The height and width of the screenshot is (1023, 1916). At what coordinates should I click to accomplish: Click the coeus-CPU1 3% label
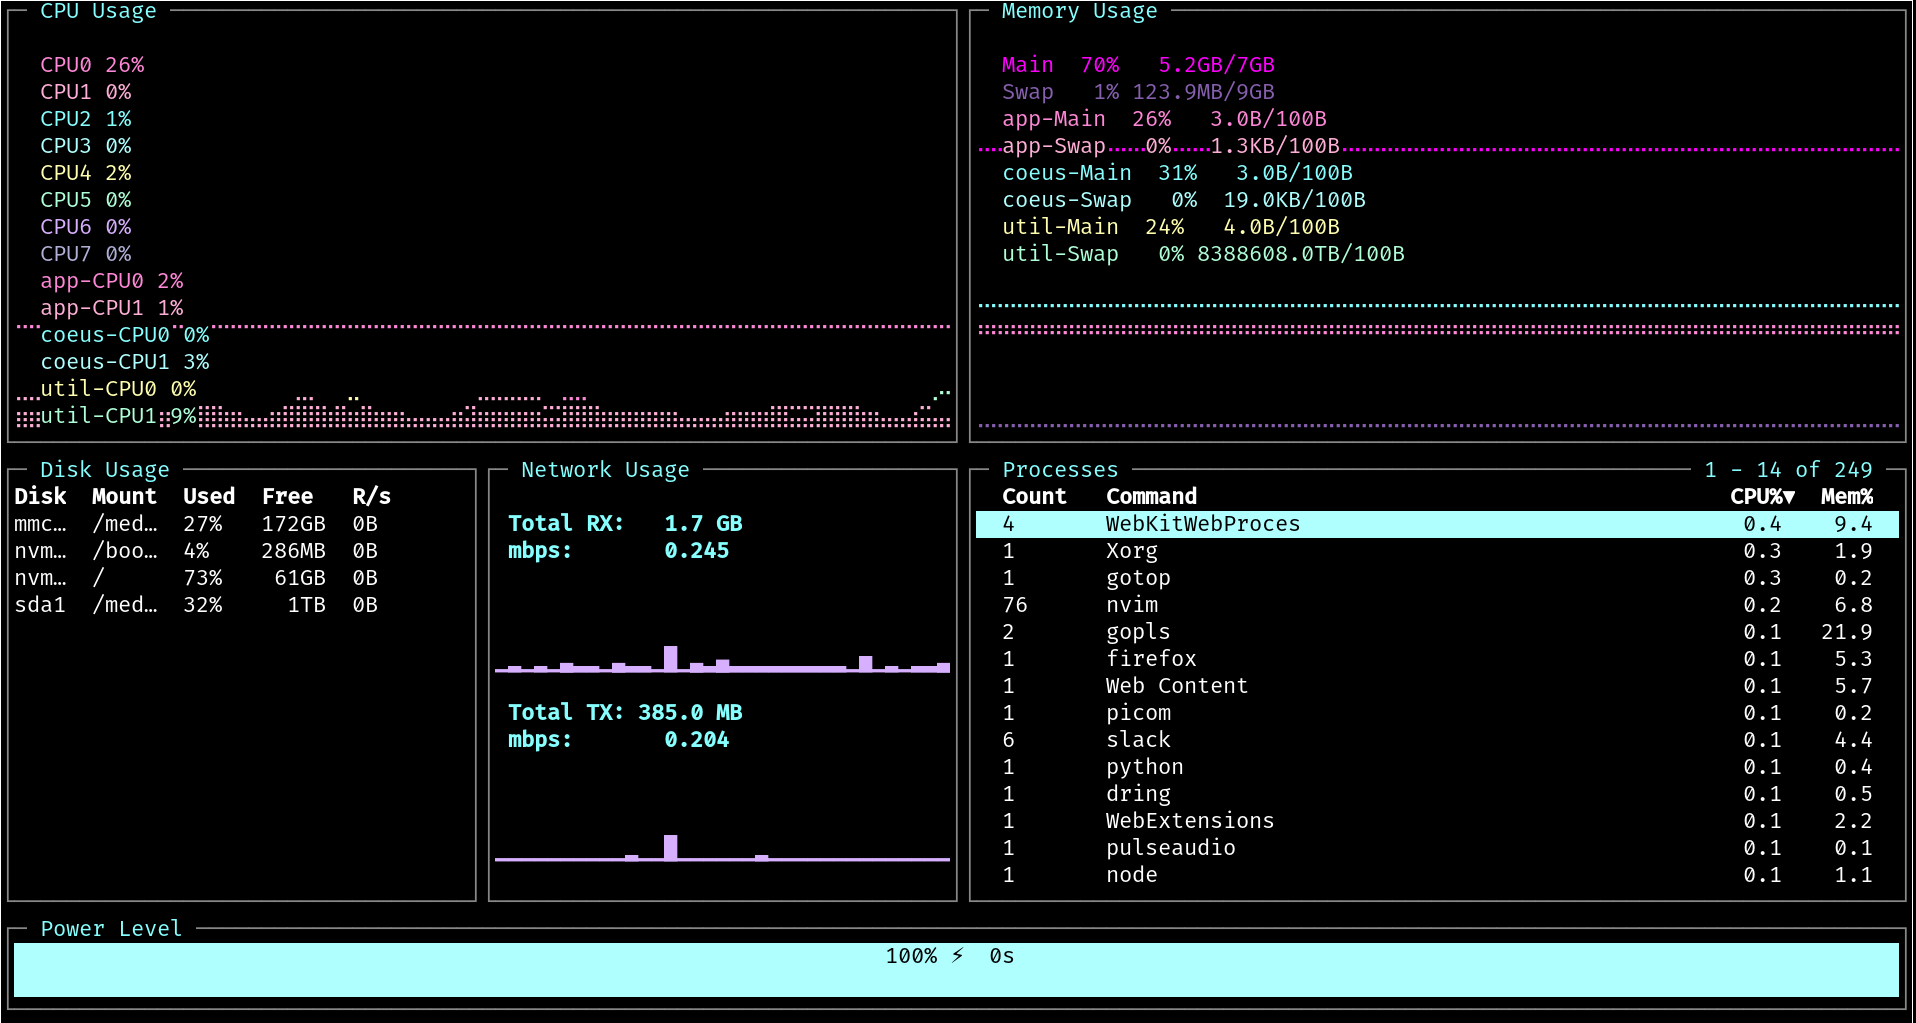click(x=125, y=362)
